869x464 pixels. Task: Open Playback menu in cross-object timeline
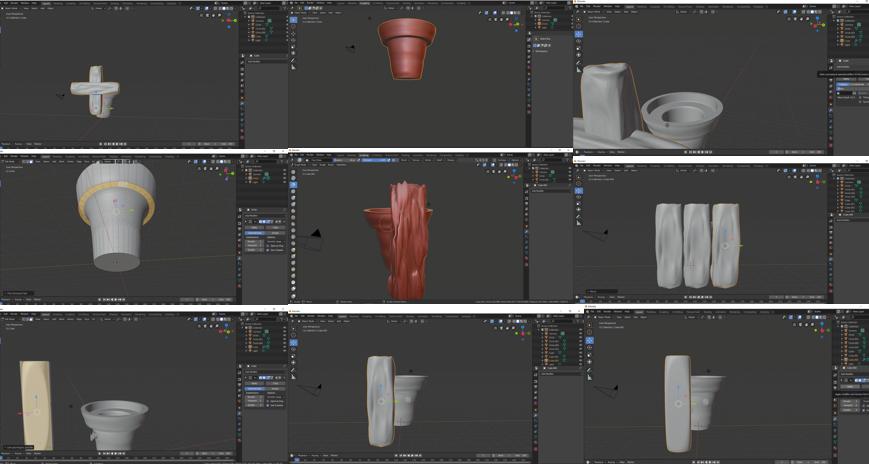point(6,144)
